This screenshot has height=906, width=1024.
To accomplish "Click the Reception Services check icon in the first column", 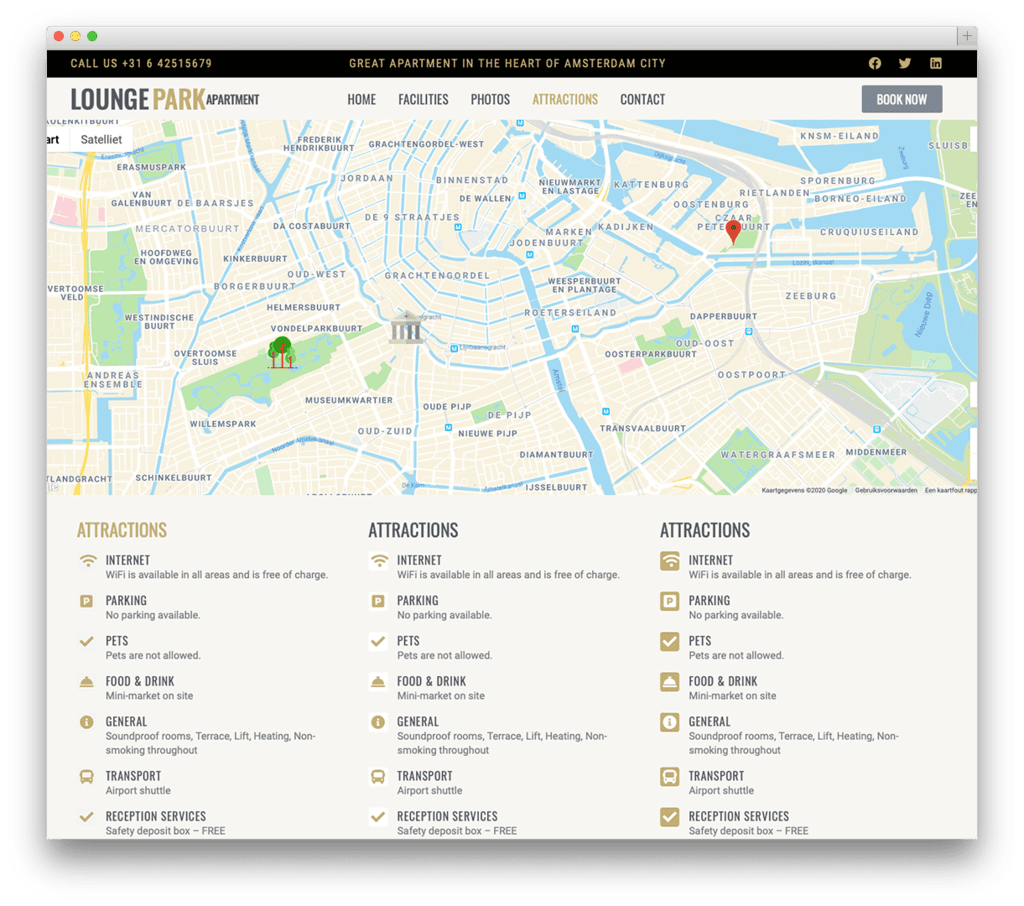I will pos(86,817).
